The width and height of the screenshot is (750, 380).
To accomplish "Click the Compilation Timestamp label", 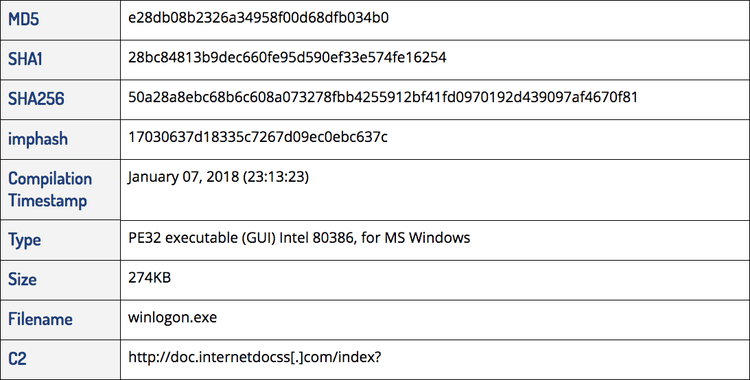I will pyautogui.click(x=50, y=190).
